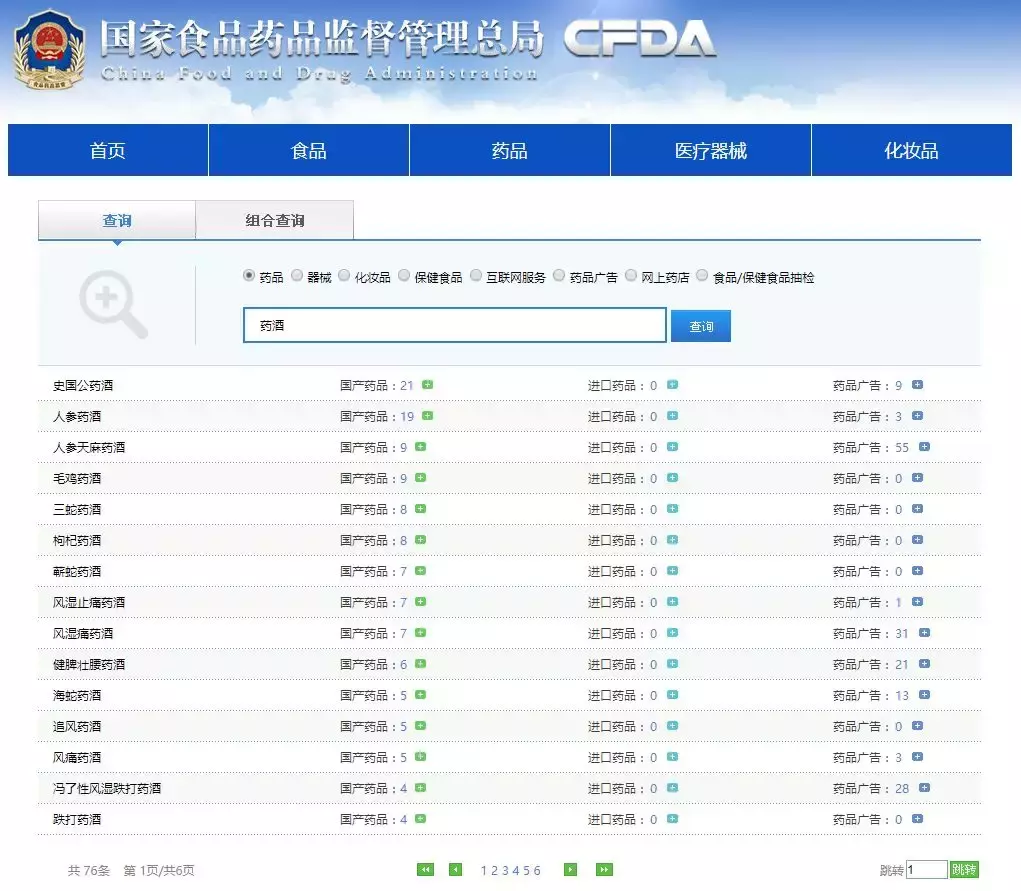Expand 药品广告 plus icon for 风湿痛药酒
The image size is (1021, 891).
[924, 633]
